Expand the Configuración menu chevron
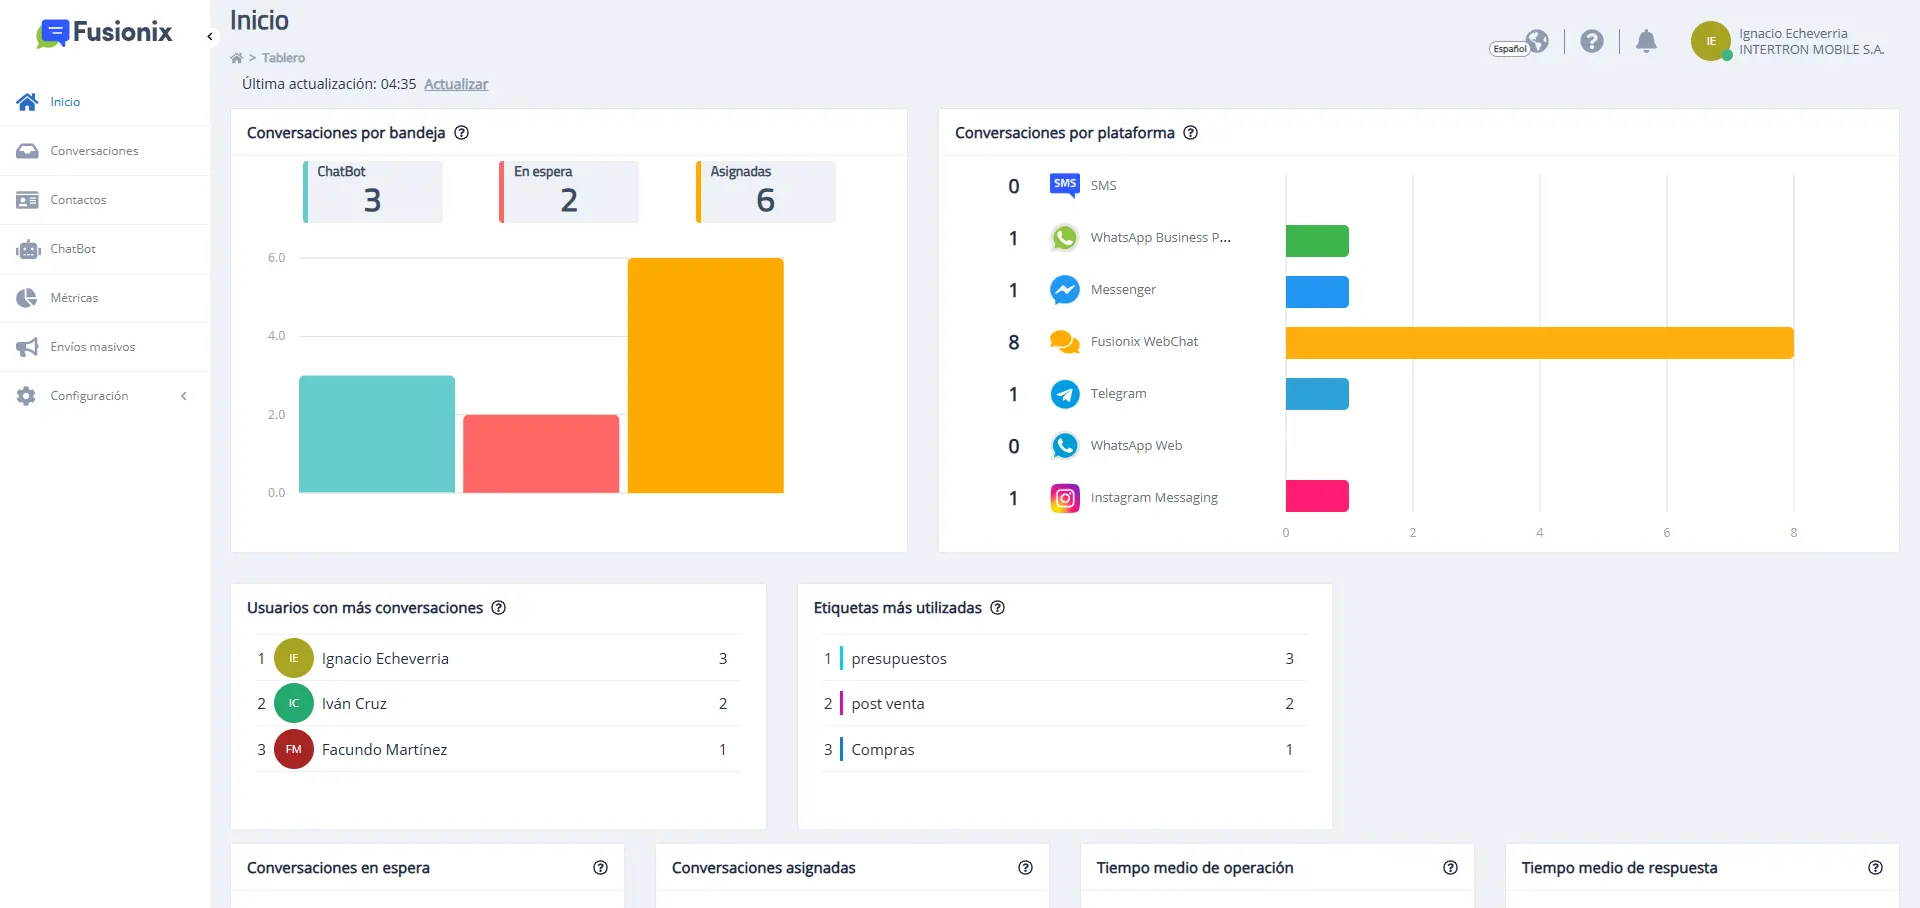 pos(184,396)
